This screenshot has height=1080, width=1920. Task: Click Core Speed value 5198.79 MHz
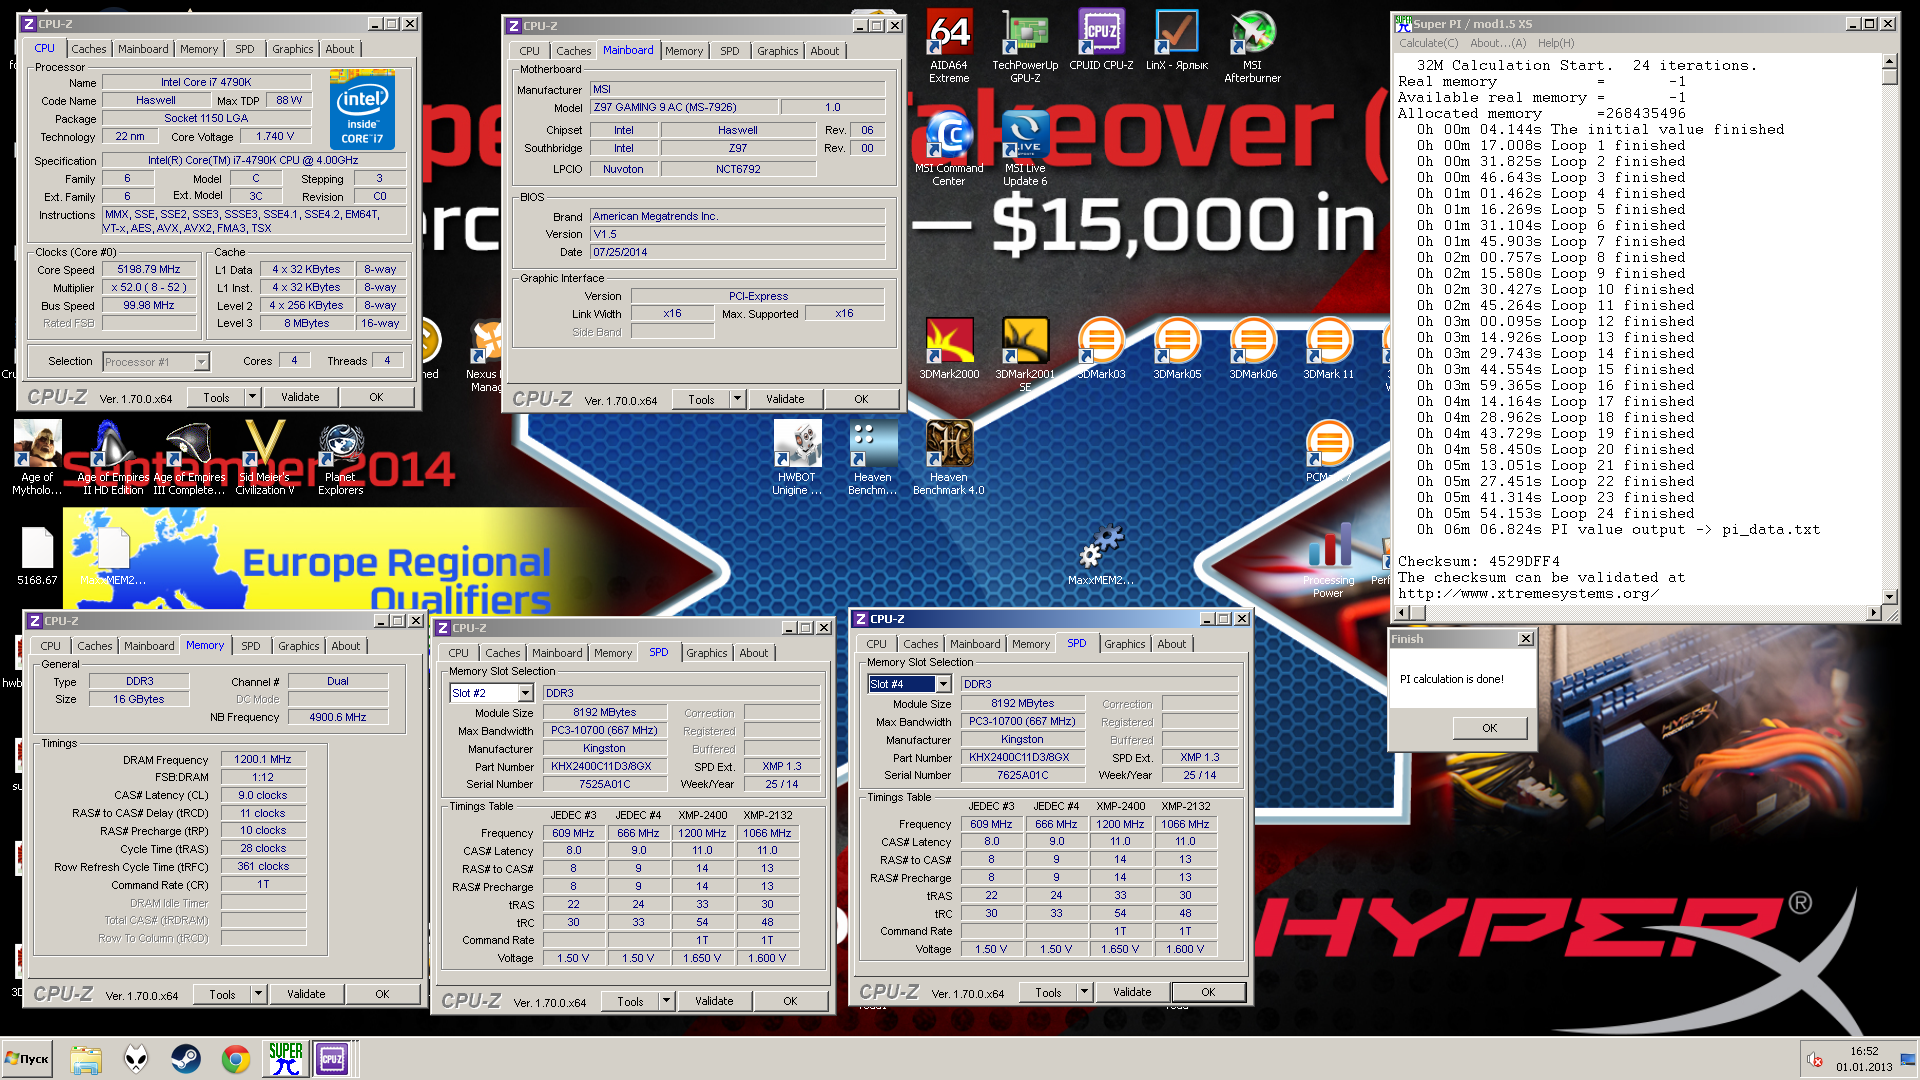149,269
